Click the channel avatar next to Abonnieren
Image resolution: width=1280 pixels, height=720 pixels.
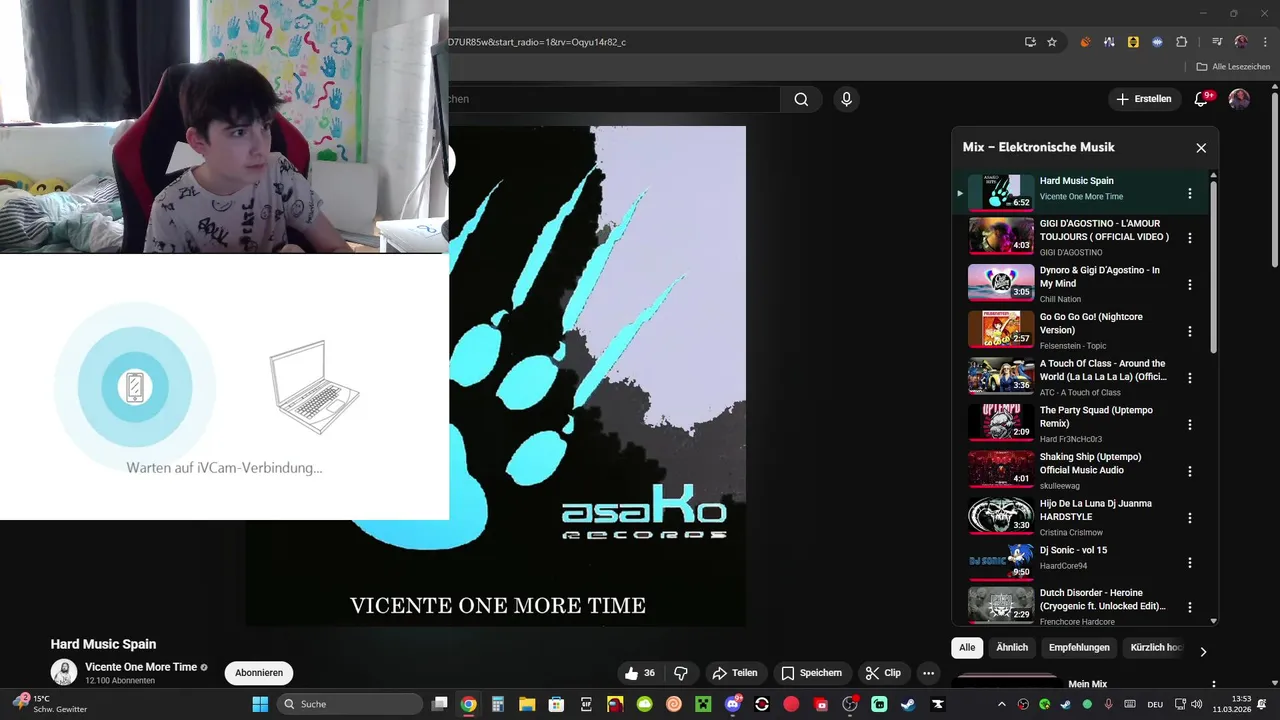pyautogui.click(x=64, y=673)
